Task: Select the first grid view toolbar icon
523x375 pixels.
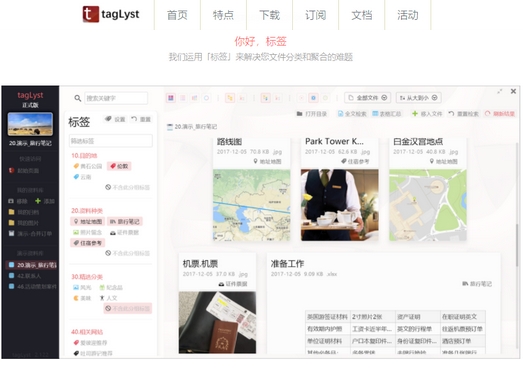Action: [x=171, y=98]
